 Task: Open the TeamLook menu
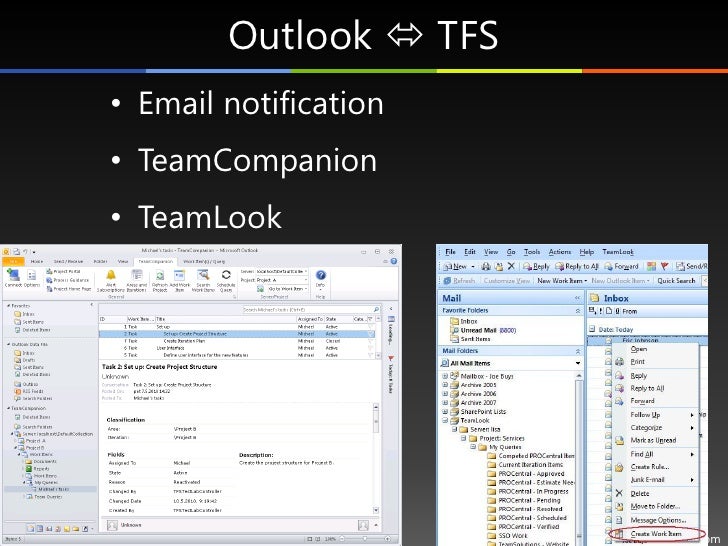tap(618, 252)
